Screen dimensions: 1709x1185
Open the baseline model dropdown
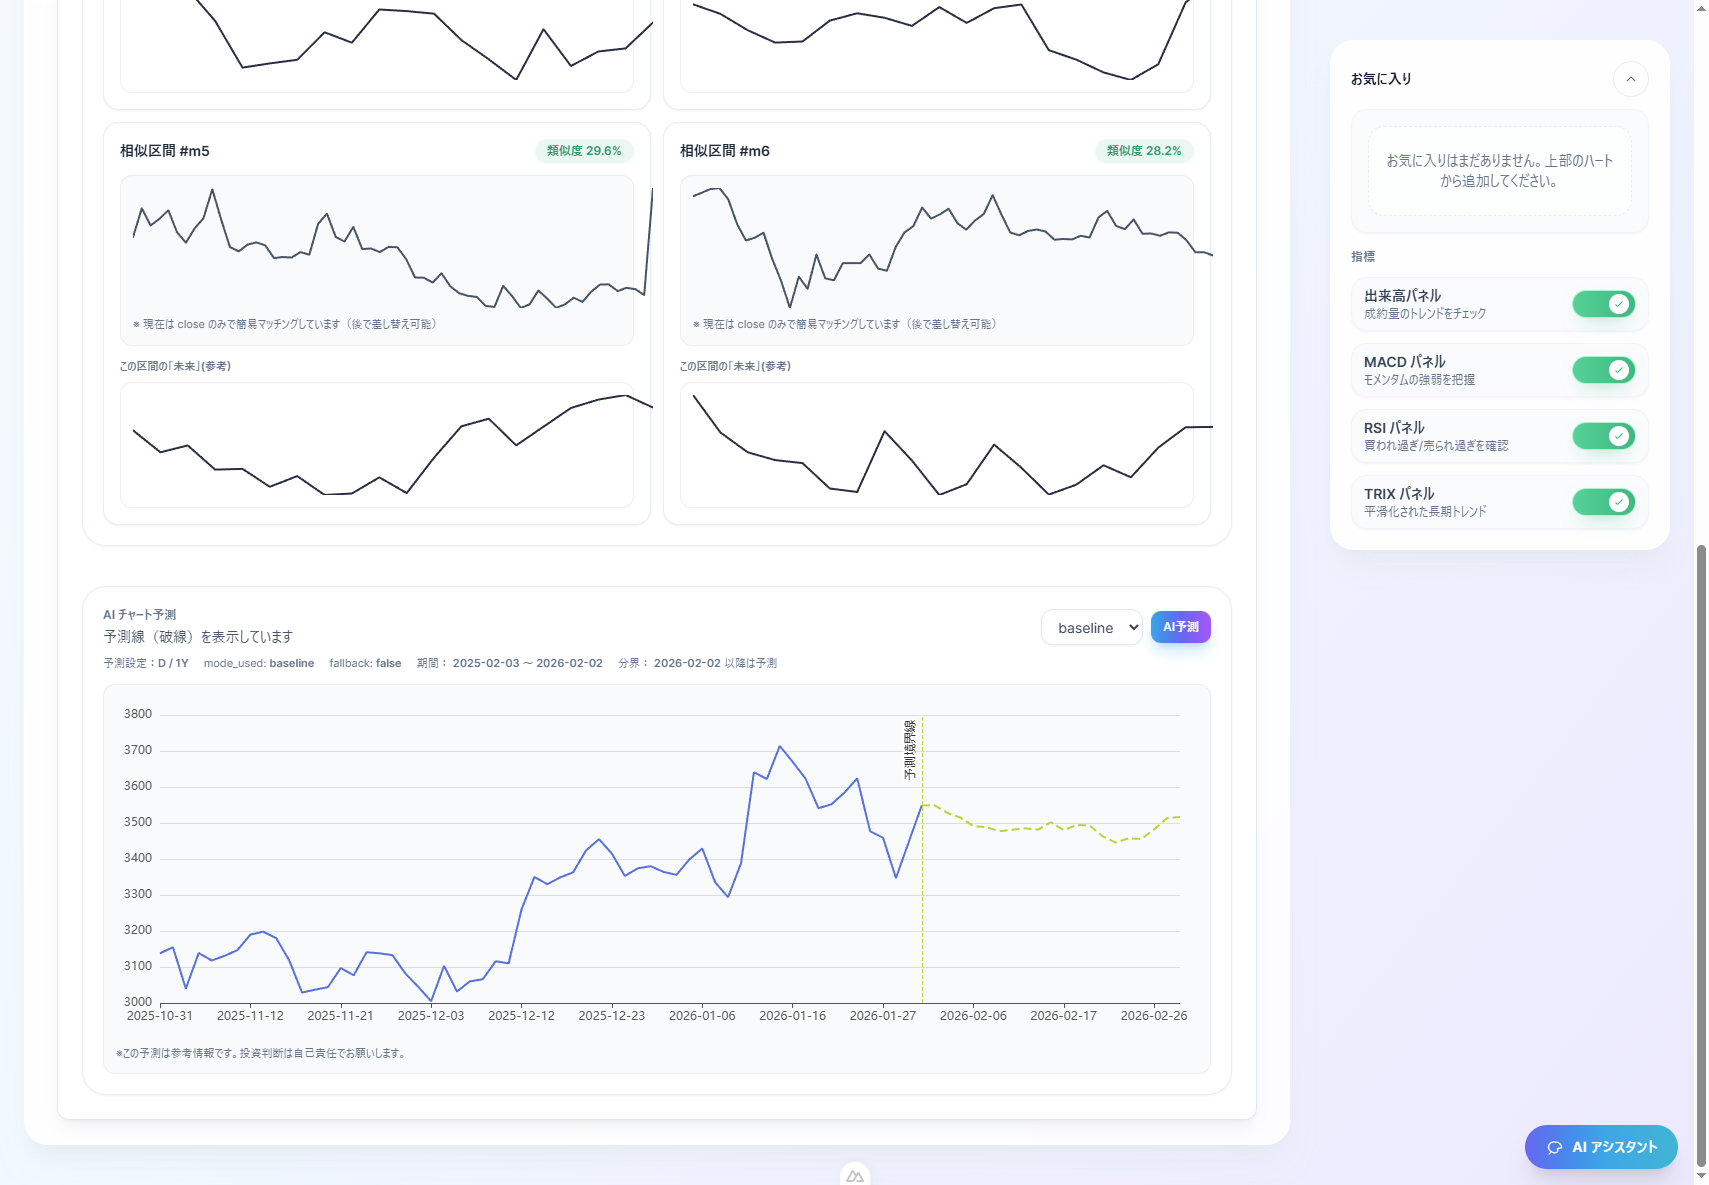pos(1091,628)
